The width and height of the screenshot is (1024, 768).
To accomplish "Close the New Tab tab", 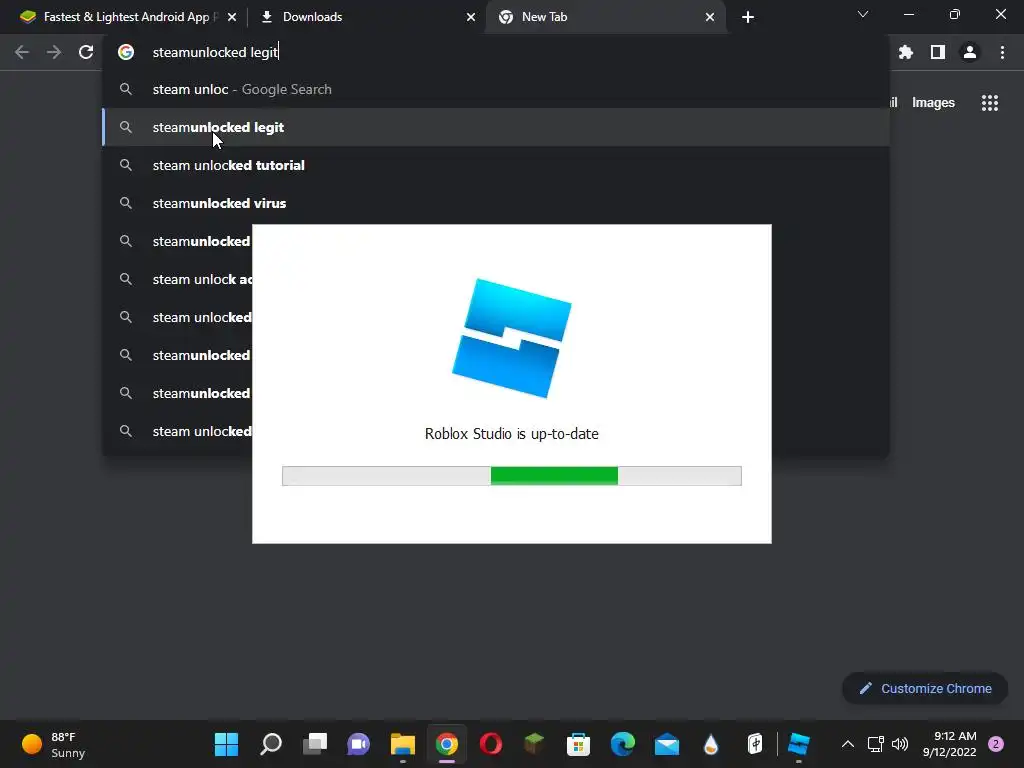I will 710,17.
